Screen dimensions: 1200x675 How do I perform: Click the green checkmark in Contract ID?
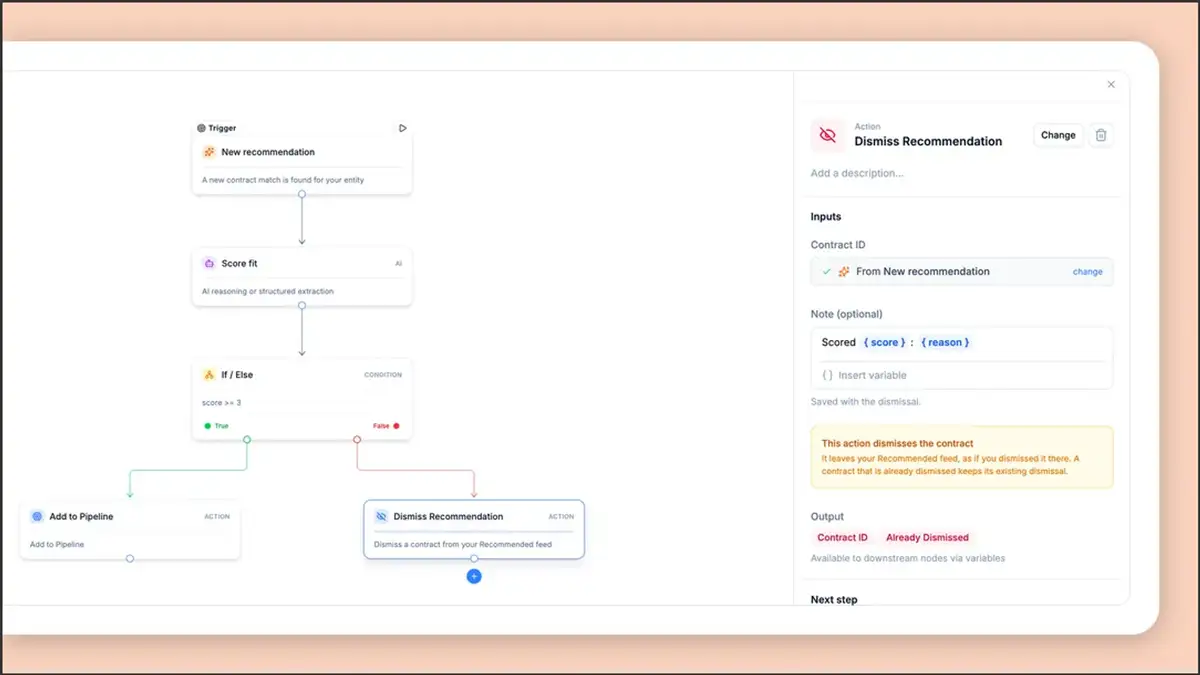click(x=826, y=271)
